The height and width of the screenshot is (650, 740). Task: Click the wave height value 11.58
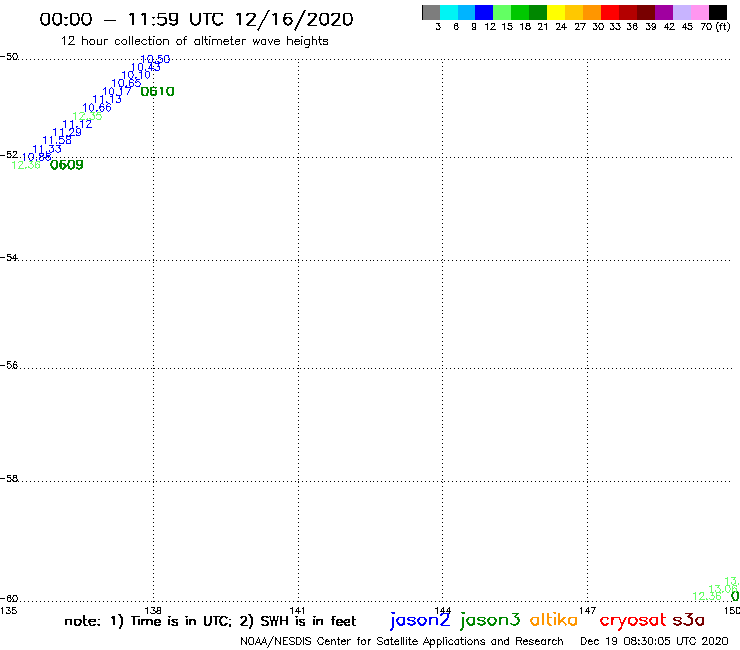57,140
